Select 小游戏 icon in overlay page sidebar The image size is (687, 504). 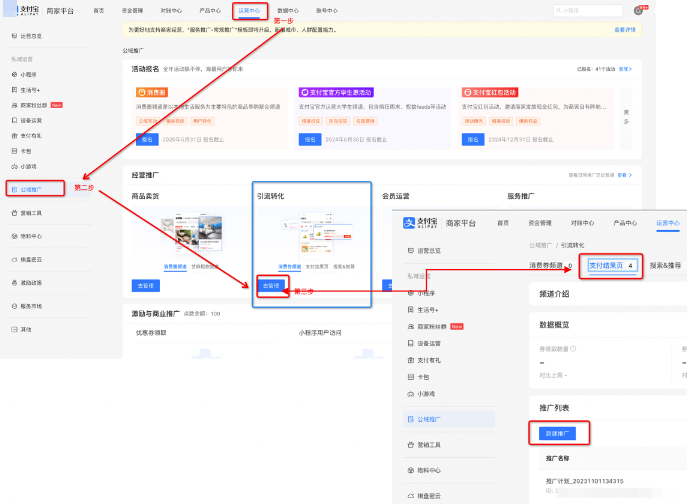[411, 394]
